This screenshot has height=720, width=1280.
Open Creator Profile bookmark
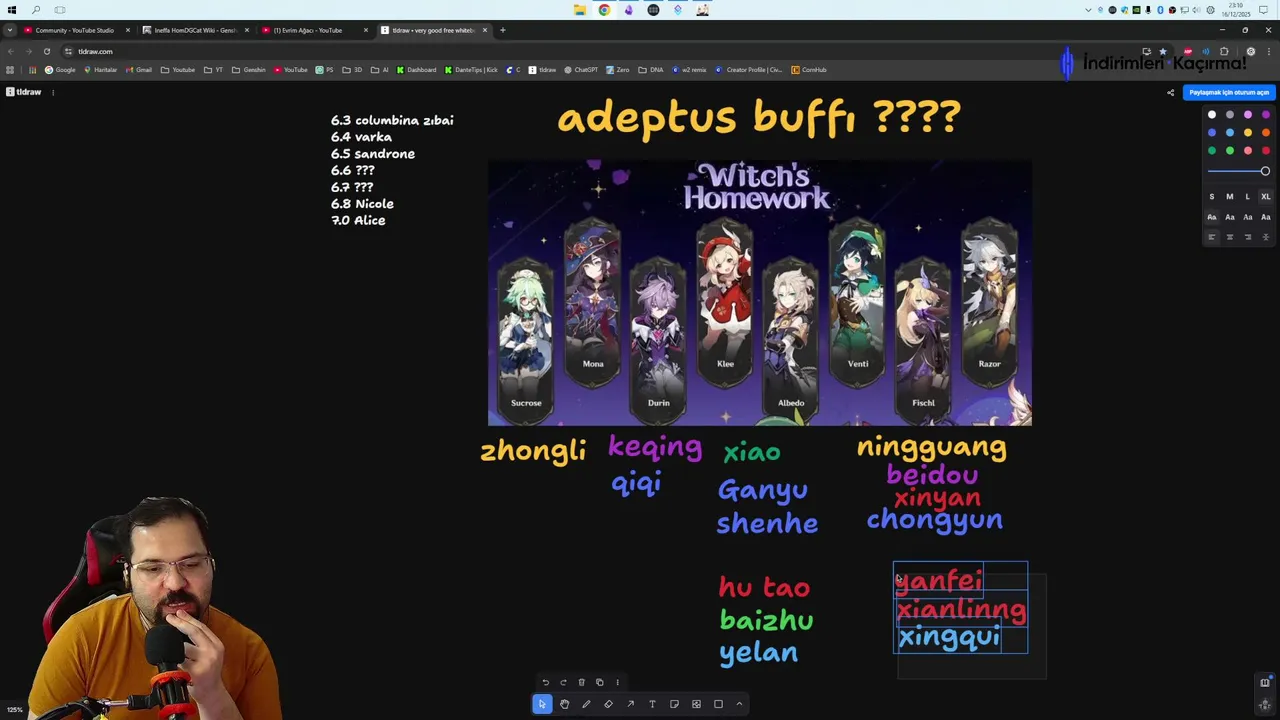(749, 70)
